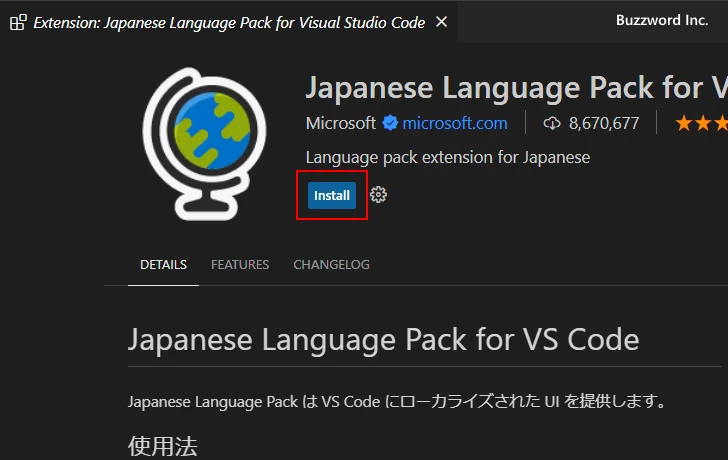Click the '使用法' section heading
Image resolution: width=728 pixels, height=460 pixels.
click(x=162, y=446)
